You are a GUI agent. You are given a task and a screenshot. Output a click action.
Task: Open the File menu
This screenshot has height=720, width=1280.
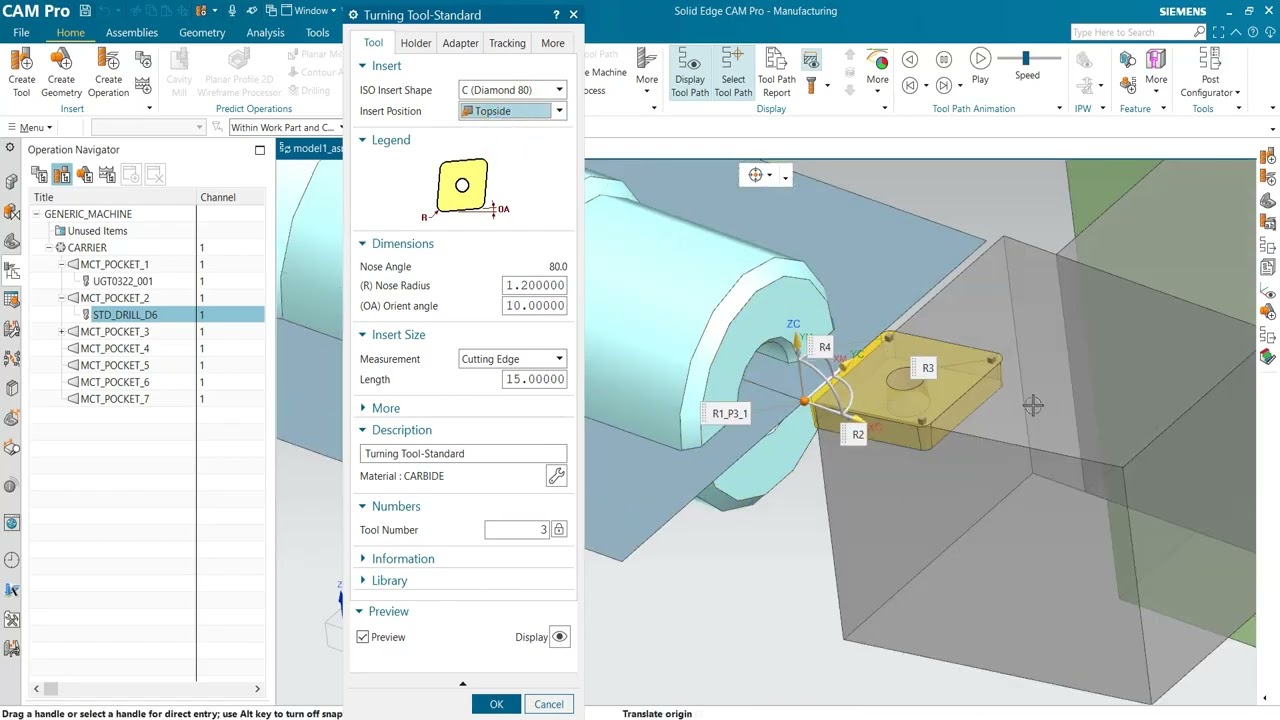click(x=21, y=33)
